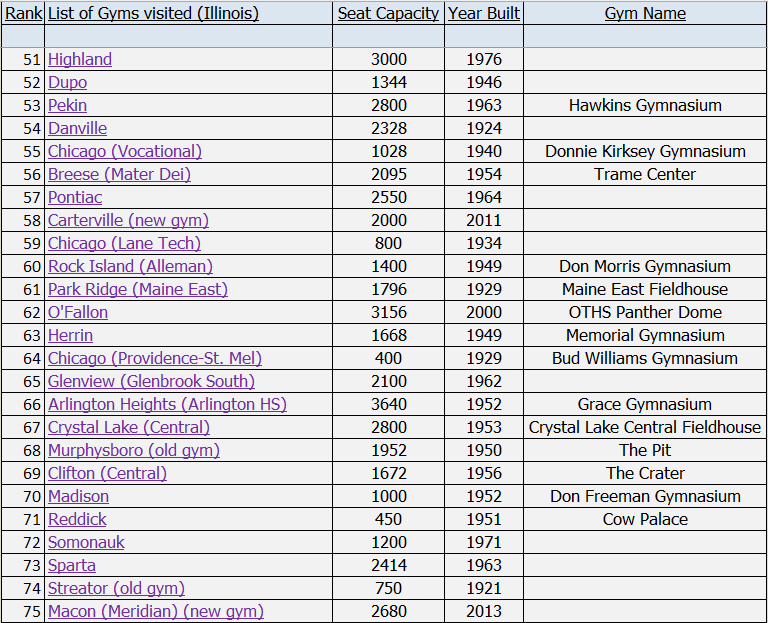Click the Gym Name column header

(645, 13)
